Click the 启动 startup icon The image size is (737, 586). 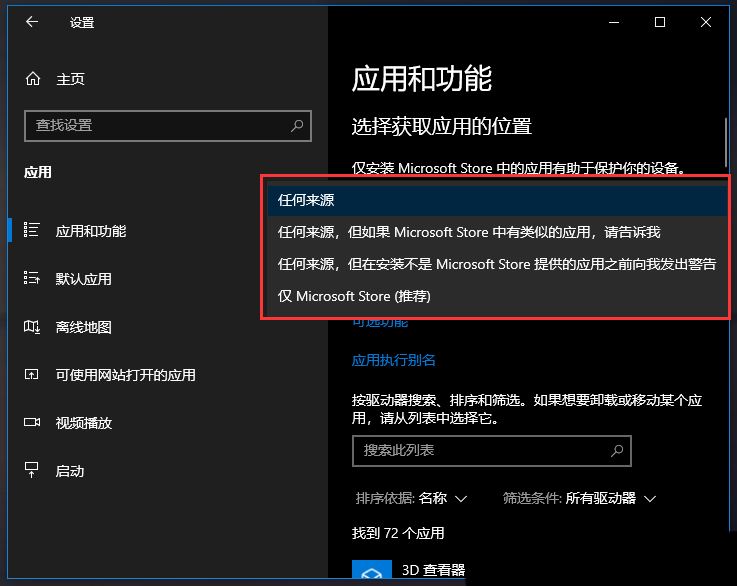[32, 471]
